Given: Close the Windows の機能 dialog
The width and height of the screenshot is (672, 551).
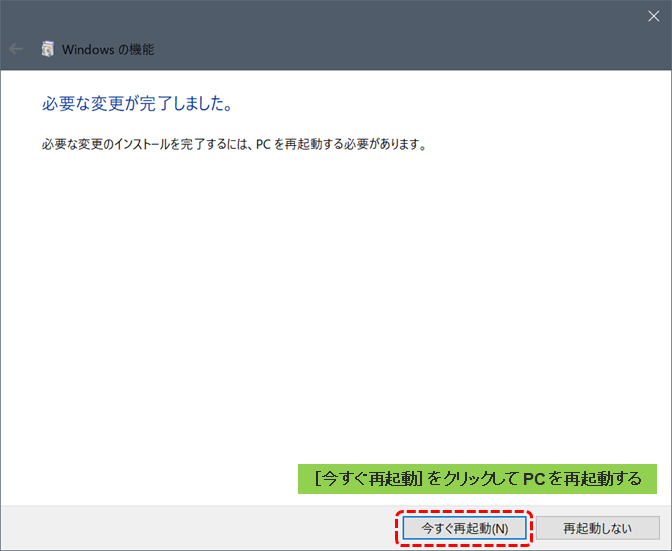Looking at the screenshot, I should [654, 16].
